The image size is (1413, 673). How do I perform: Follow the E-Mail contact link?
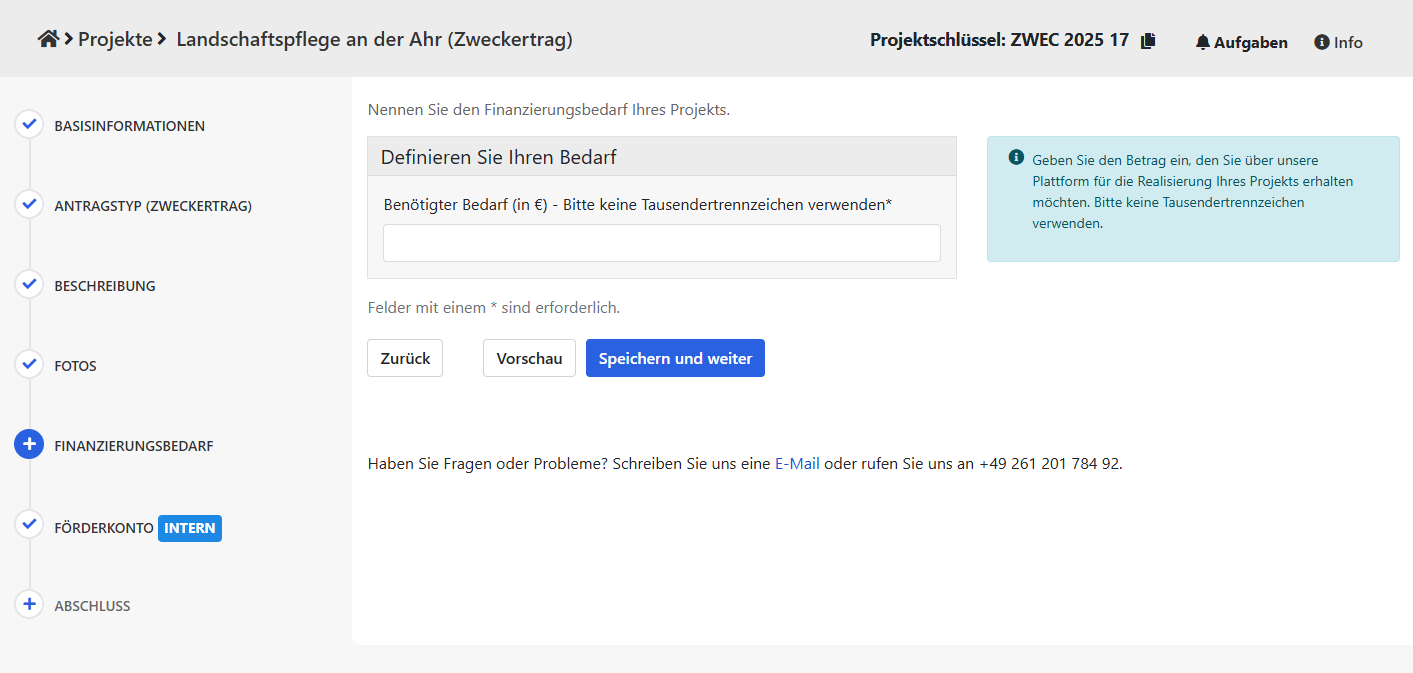coord(797,464)
